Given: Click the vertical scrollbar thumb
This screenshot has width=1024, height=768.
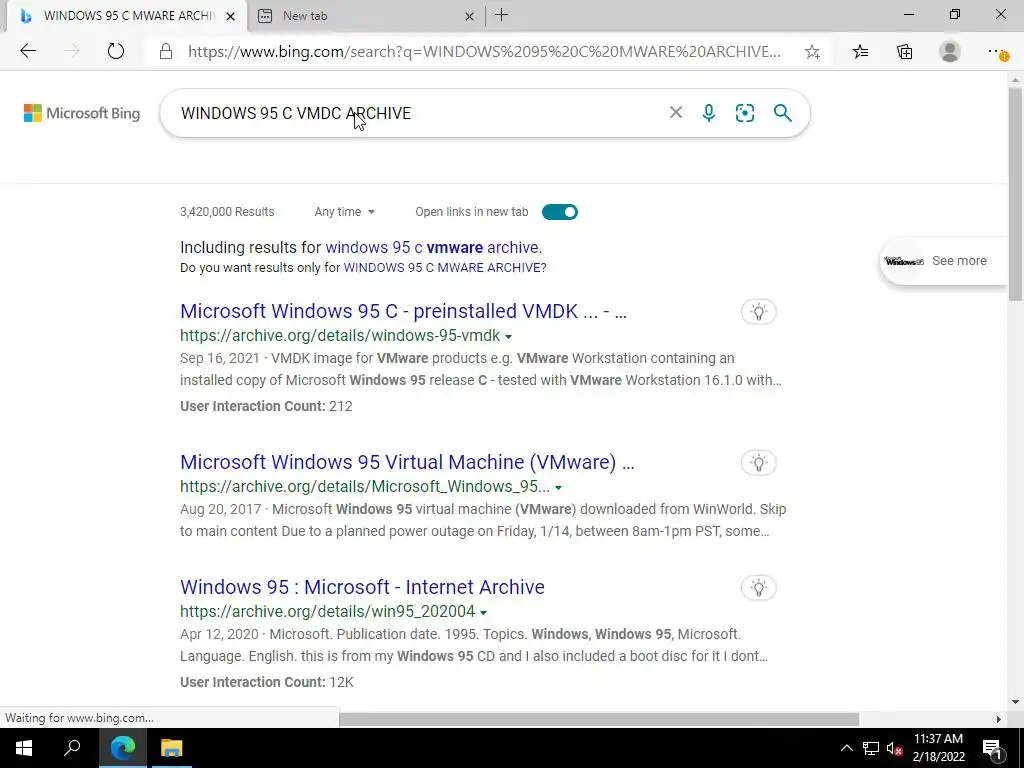Looking at the screenshot, I should point(1015,193).
